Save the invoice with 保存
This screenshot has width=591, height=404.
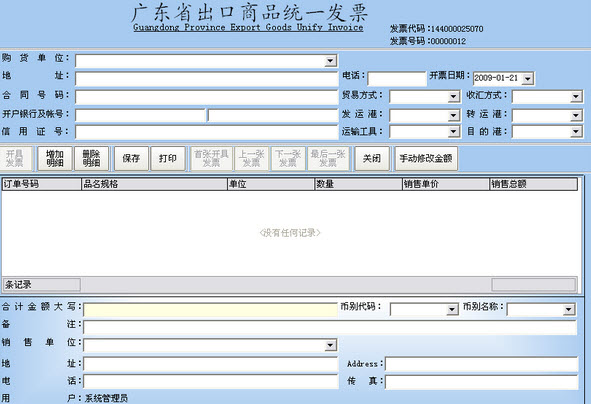point(131,159)
